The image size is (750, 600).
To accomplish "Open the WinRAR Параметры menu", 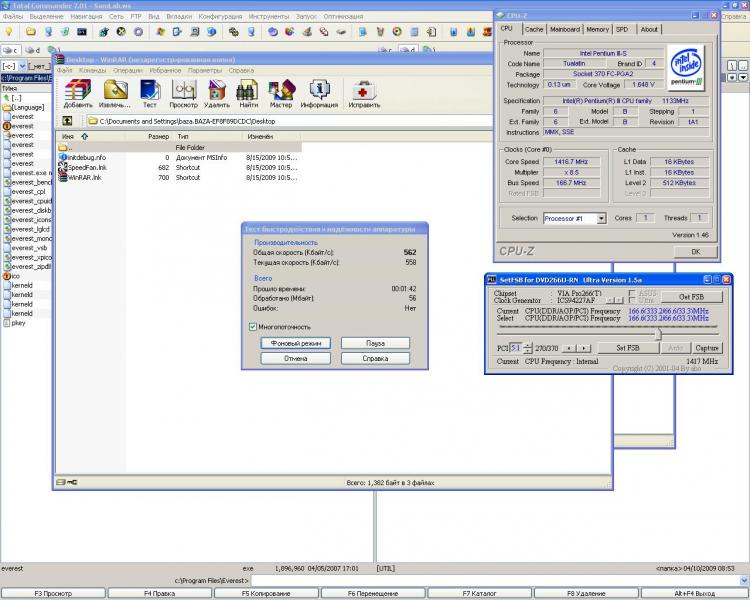I will [205, 70].
